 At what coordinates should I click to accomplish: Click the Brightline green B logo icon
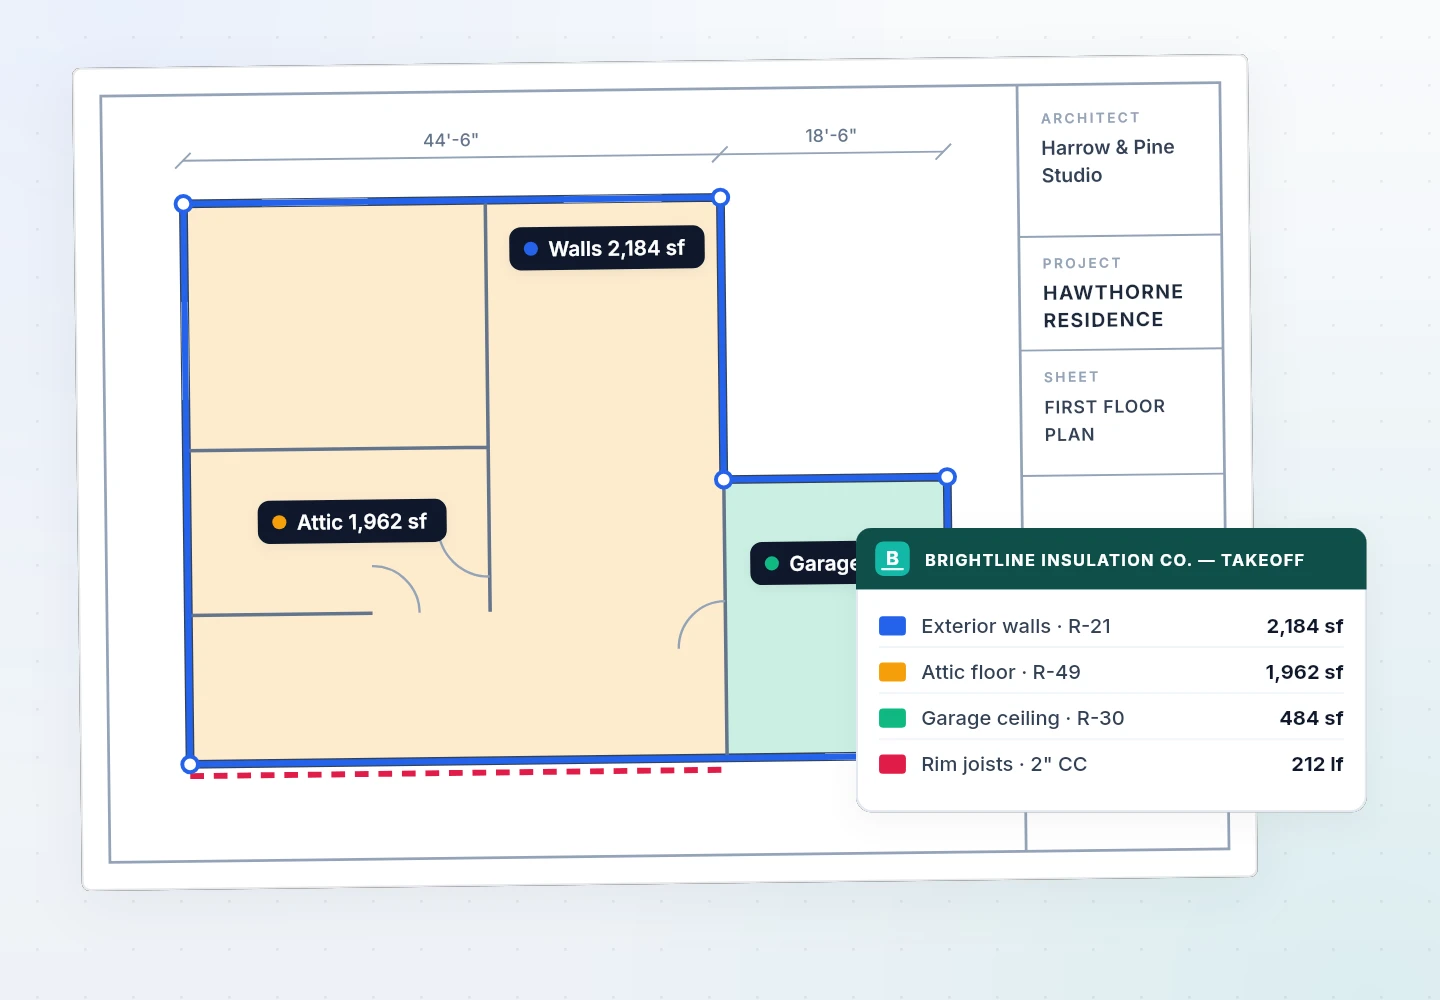[892, 559]
